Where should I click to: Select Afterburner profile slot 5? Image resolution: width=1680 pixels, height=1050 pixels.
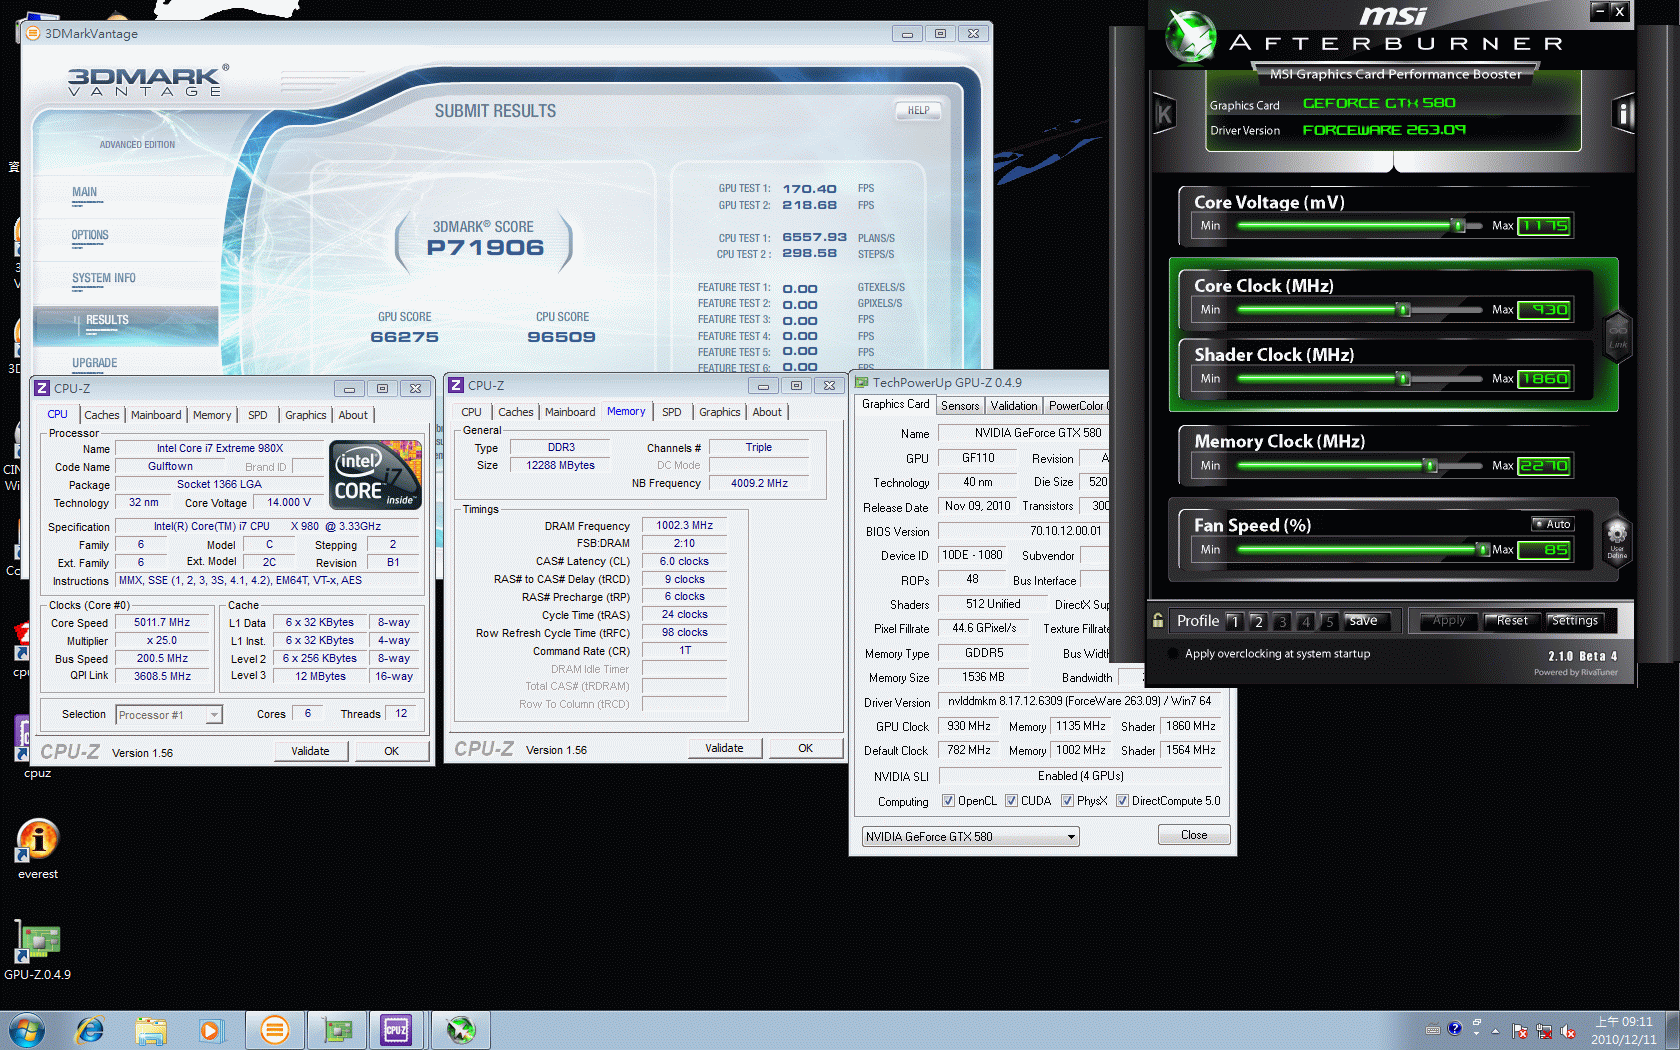pyautogui.click(x=1329, y=622)
